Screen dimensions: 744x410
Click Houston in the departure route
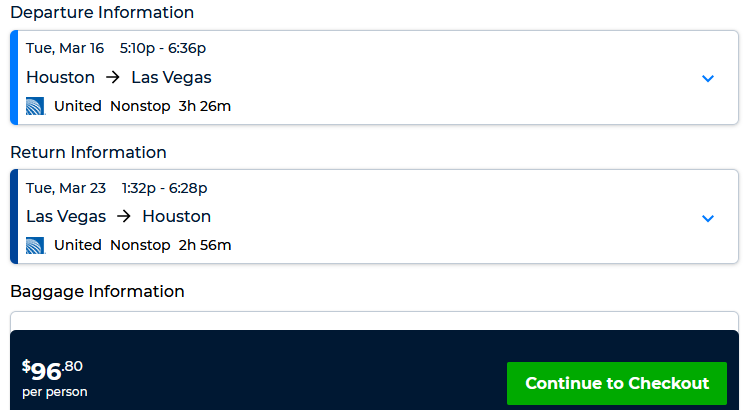[x=60, y=78]
